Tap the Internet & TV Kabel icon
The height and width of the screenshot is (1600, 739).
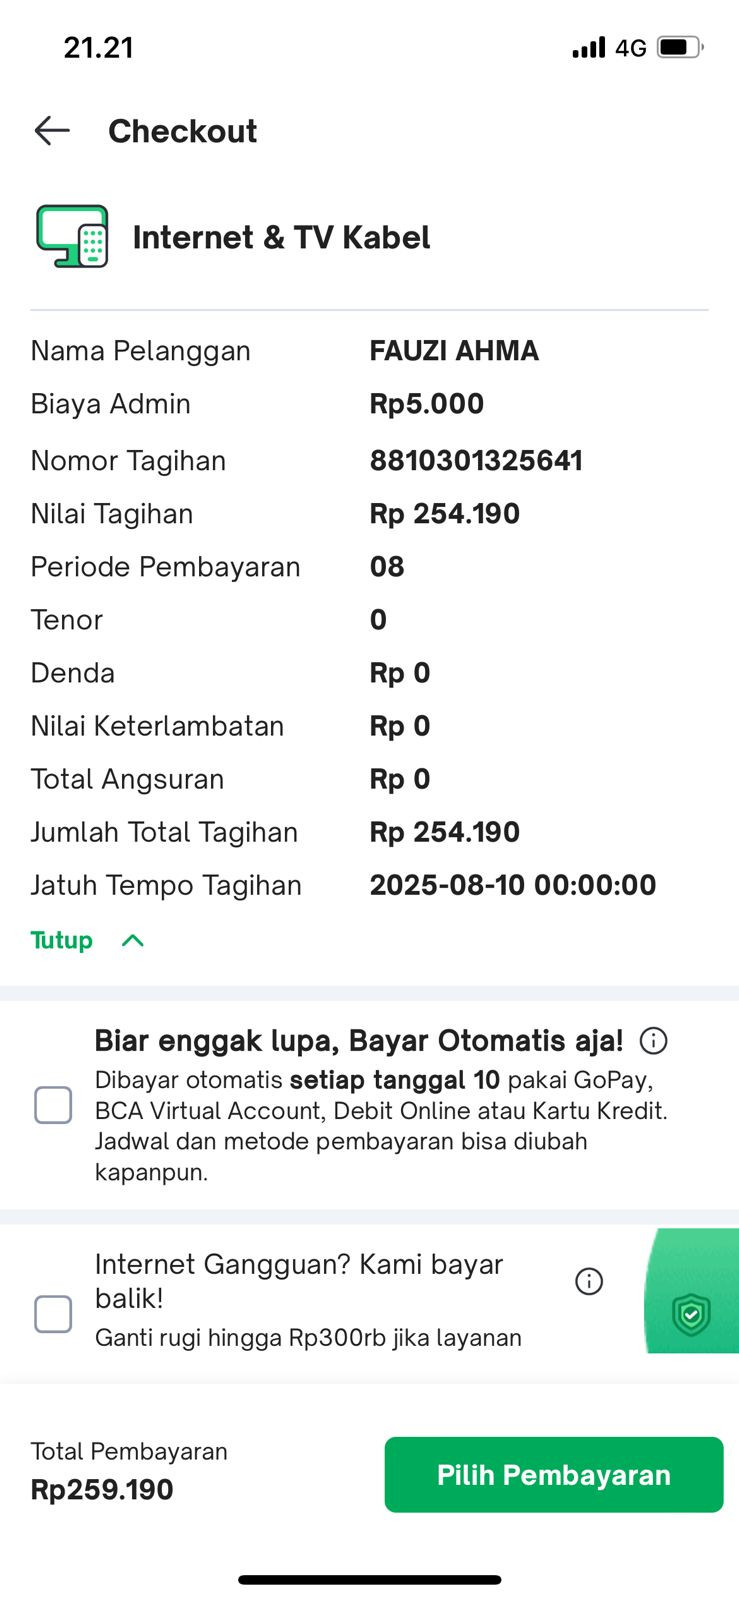72,236
